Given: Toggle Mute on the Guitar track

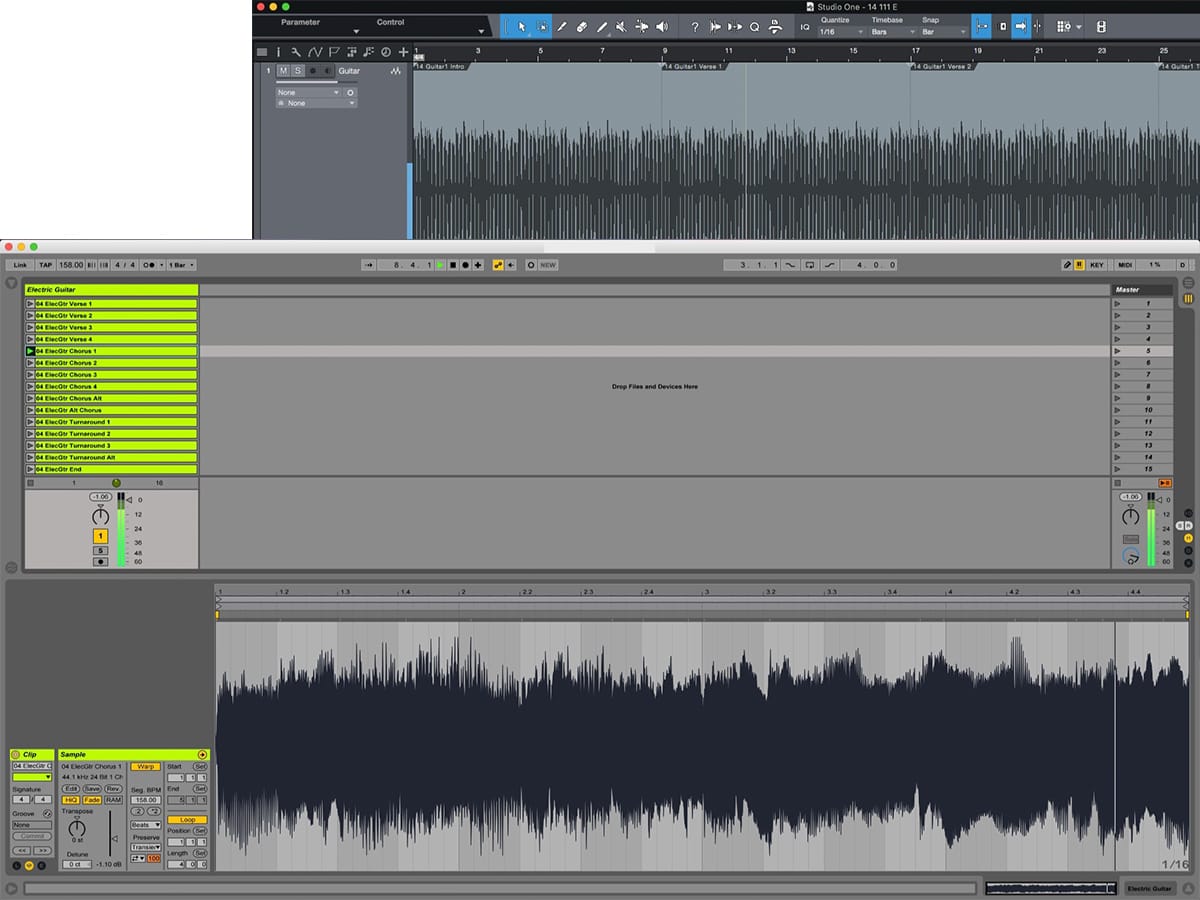Looking at the screenshot, I should pos(283,71).
